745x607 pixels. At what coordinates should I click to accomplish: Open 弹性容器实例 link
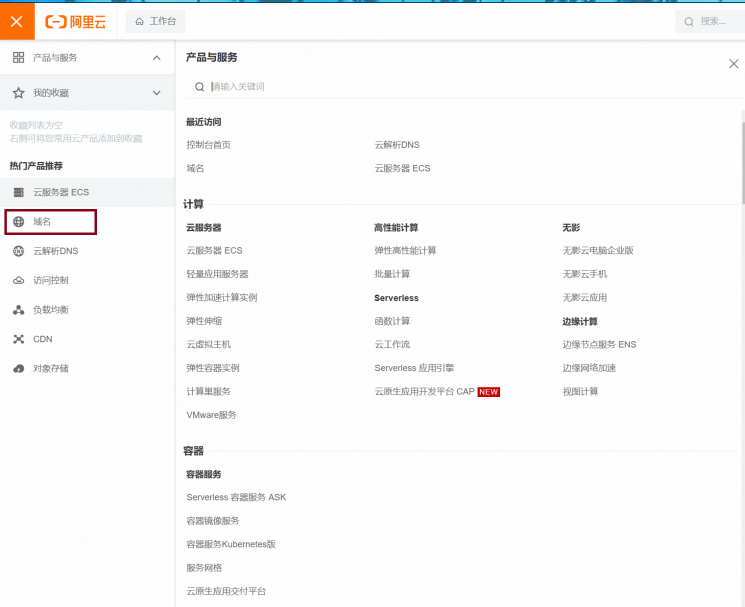coord(213,368)
